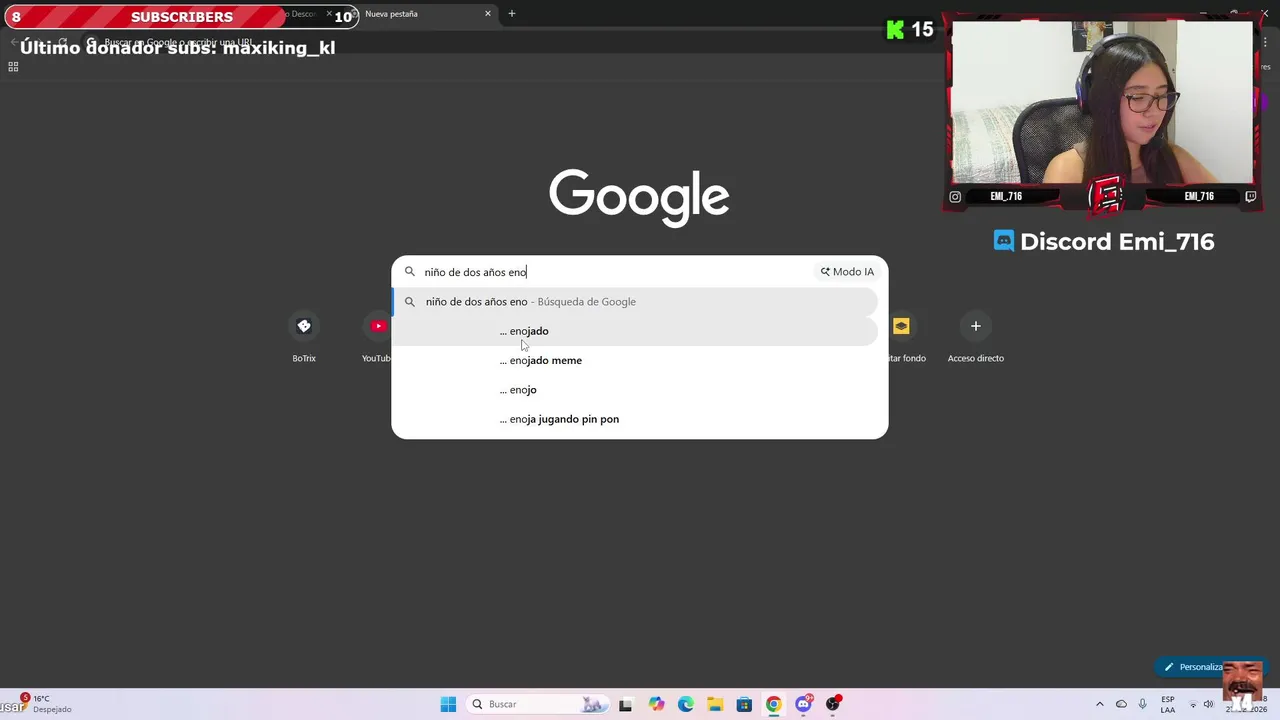Choose the '... enojado meme' suggestion
Image resolution: width=1280 pixels, height=720 pixels.
click(636, 360)
